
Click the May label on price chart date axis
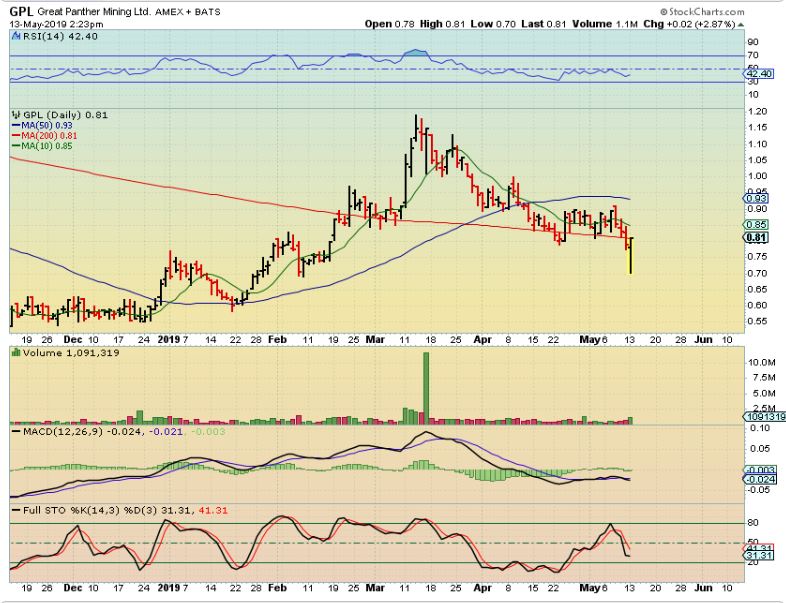(x=590, y=339)
